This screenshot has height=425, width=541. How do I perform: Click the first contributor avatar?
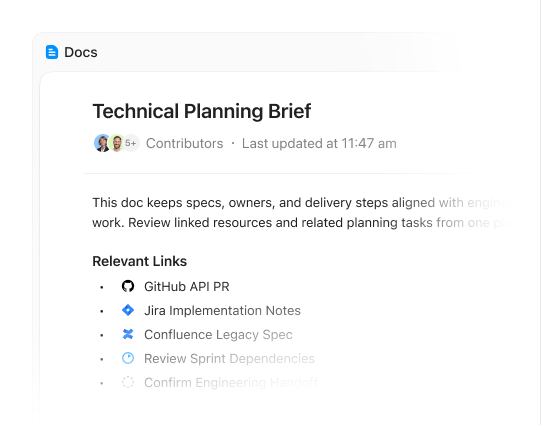click(x=102, y=143)
